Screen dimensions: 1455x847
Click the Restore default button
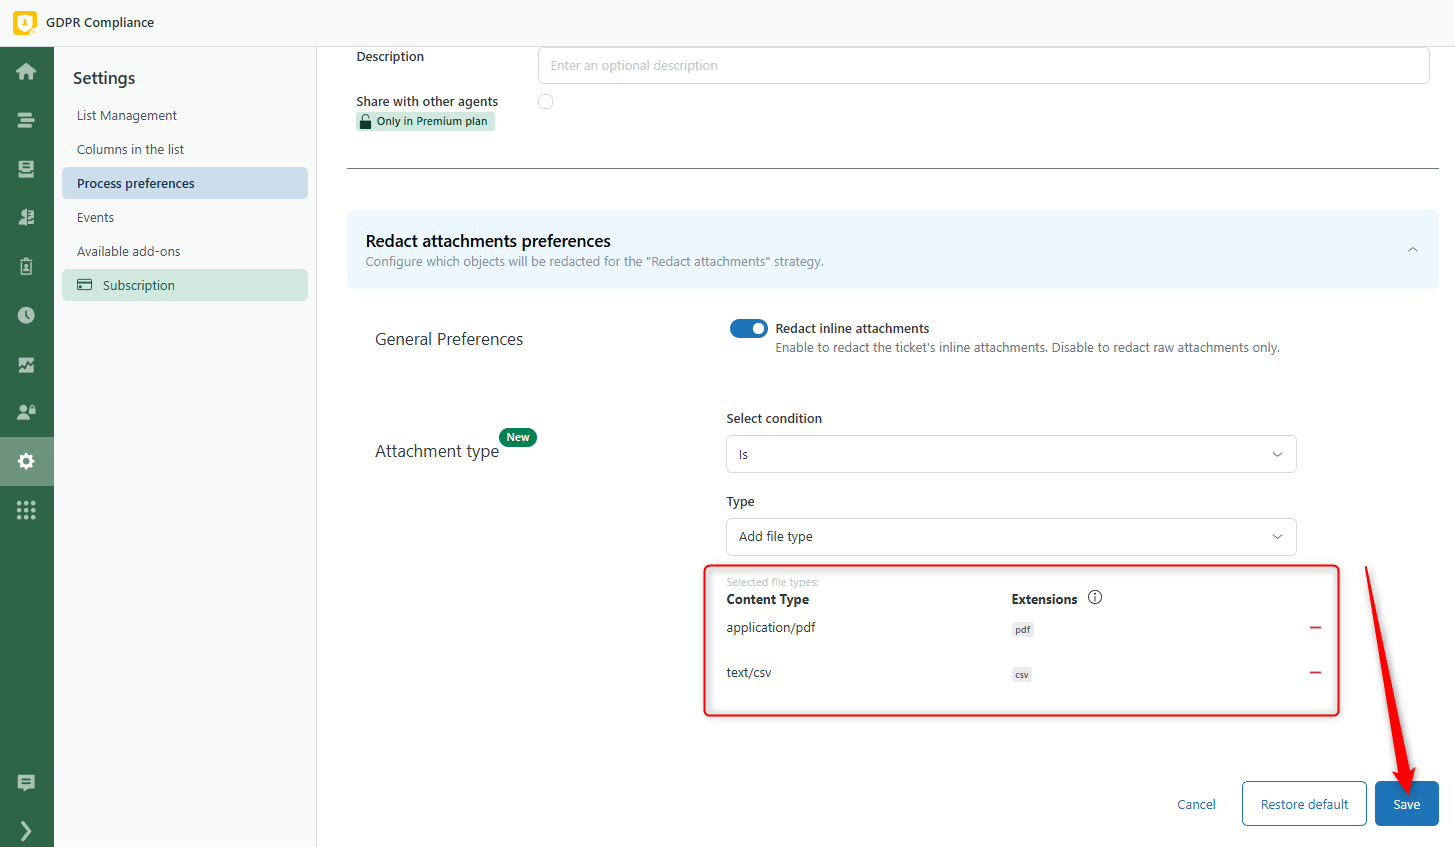(1304, 804)
